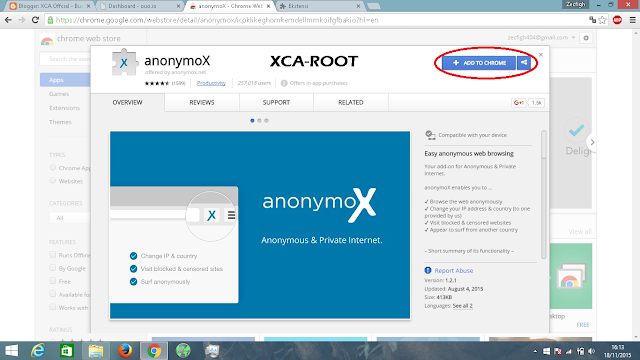Click the 1.5k plus-one count

536,102
